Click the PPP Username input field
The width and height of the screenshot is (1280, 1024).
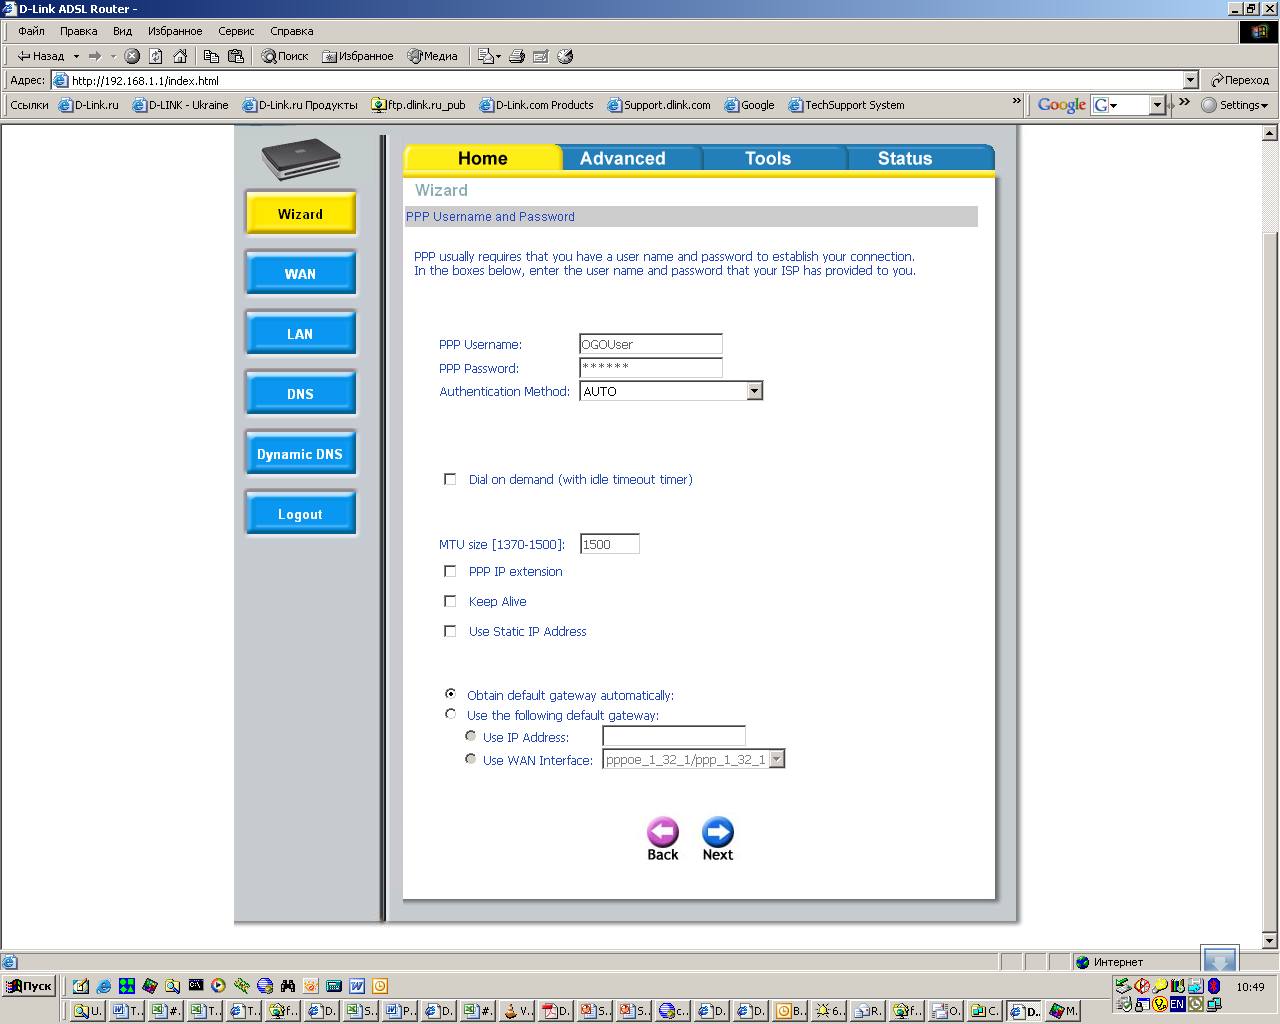(650, 344)
